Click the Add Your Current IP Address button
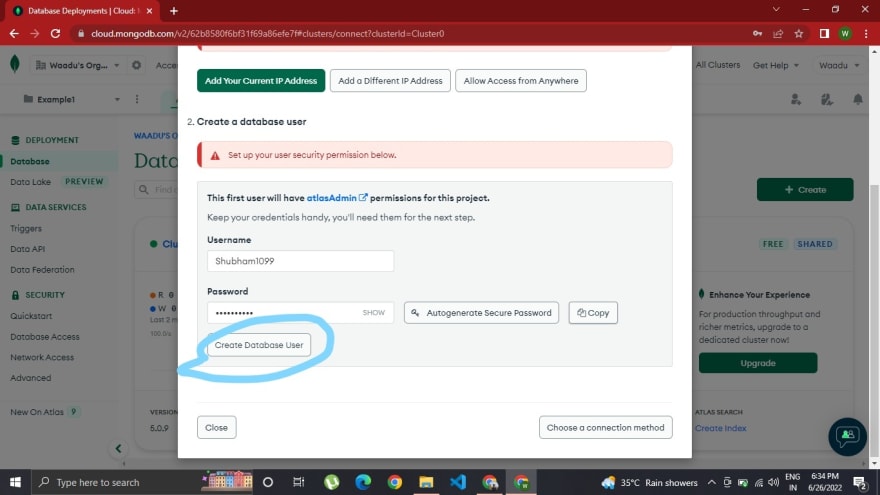The image size is (880, 495). (x=261, y=81)
